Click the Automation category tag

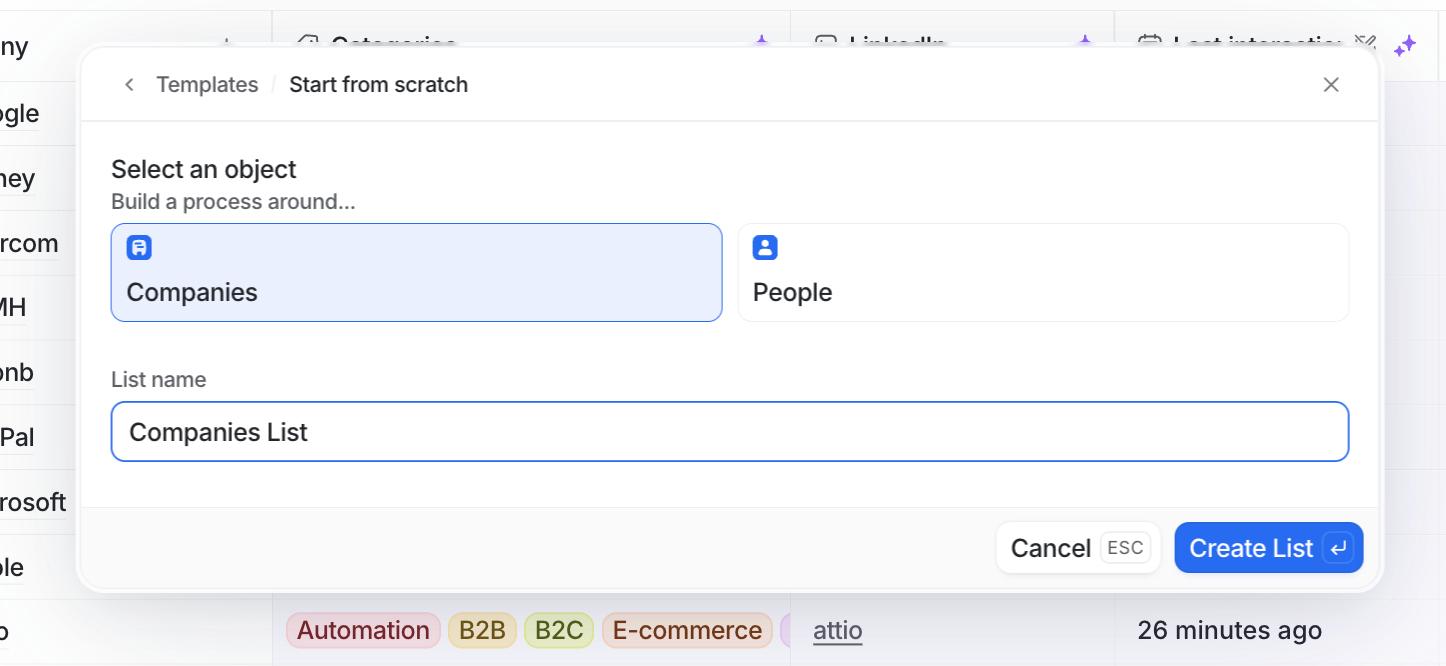pos(363,631)
